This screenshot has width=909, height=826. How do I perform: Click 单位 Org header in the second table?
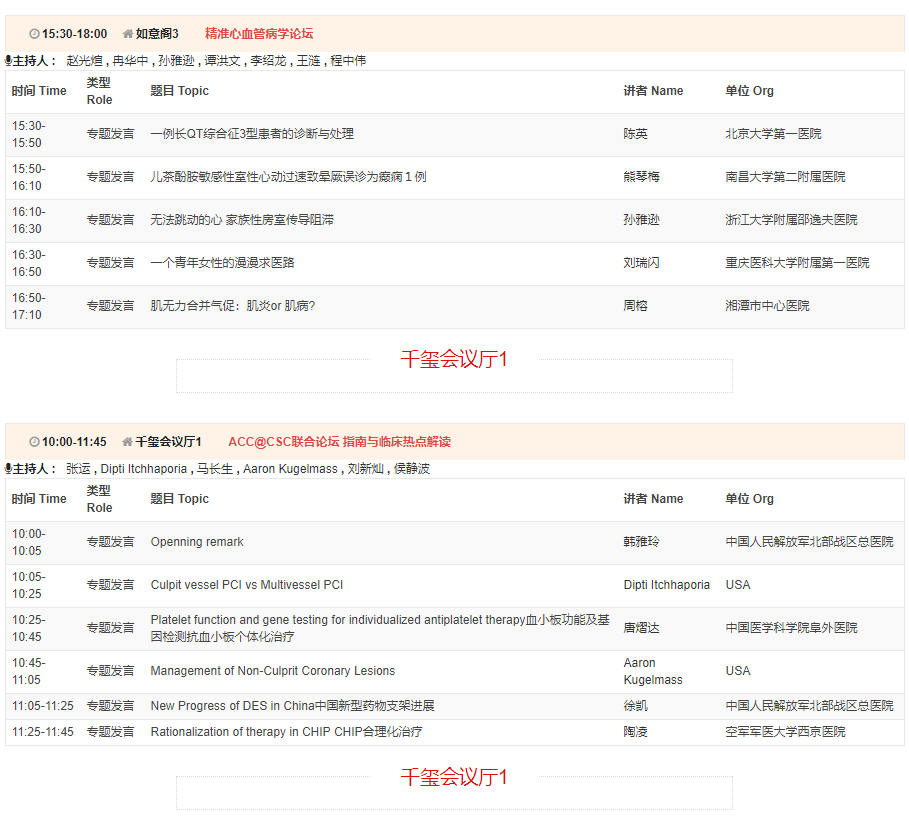749,499
